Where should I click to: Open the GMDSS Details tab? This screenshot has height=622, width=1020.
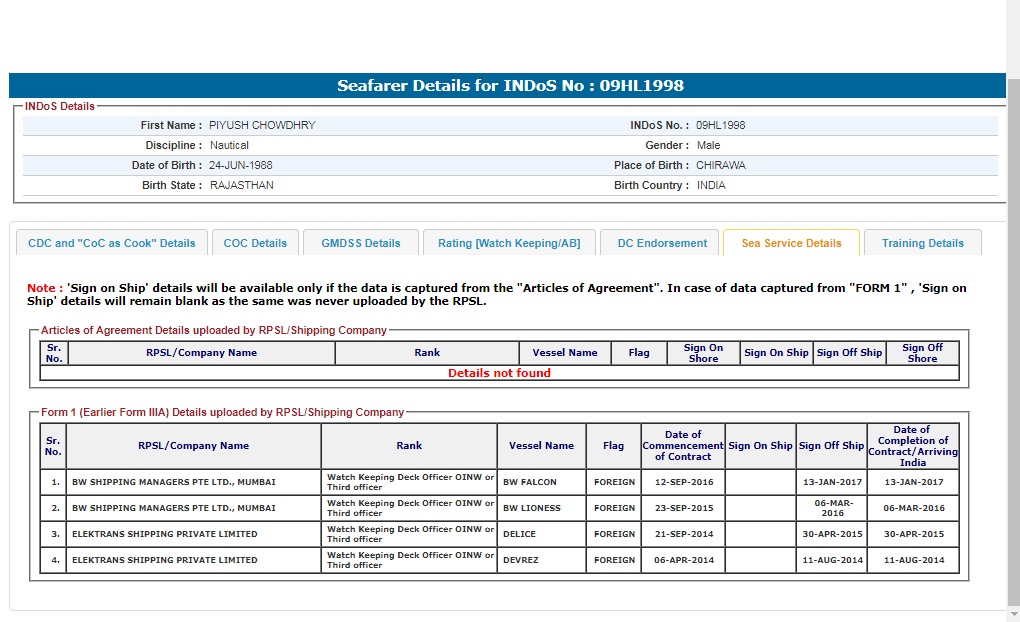[361, 243]
